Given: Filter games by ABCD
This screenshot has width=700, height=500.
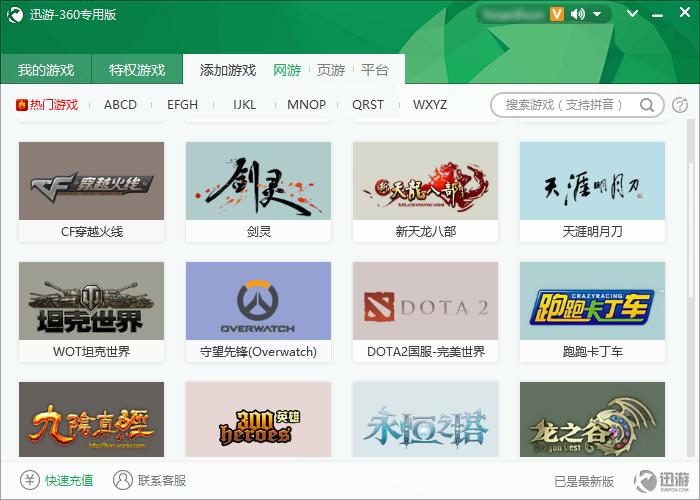Looking at the screenshot, I should point(120,105).
